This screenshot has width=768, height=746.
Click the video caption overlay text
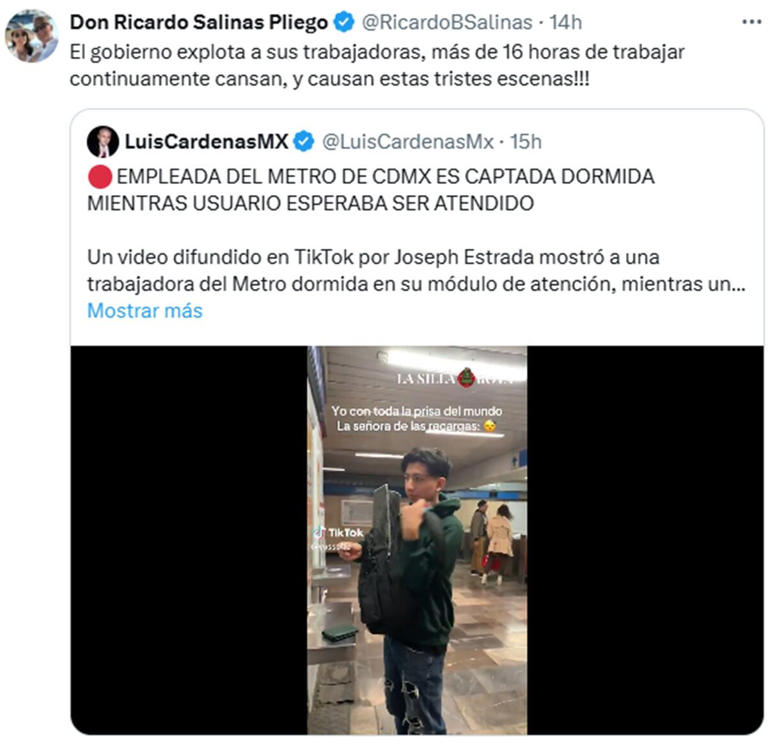click(417, 419)
